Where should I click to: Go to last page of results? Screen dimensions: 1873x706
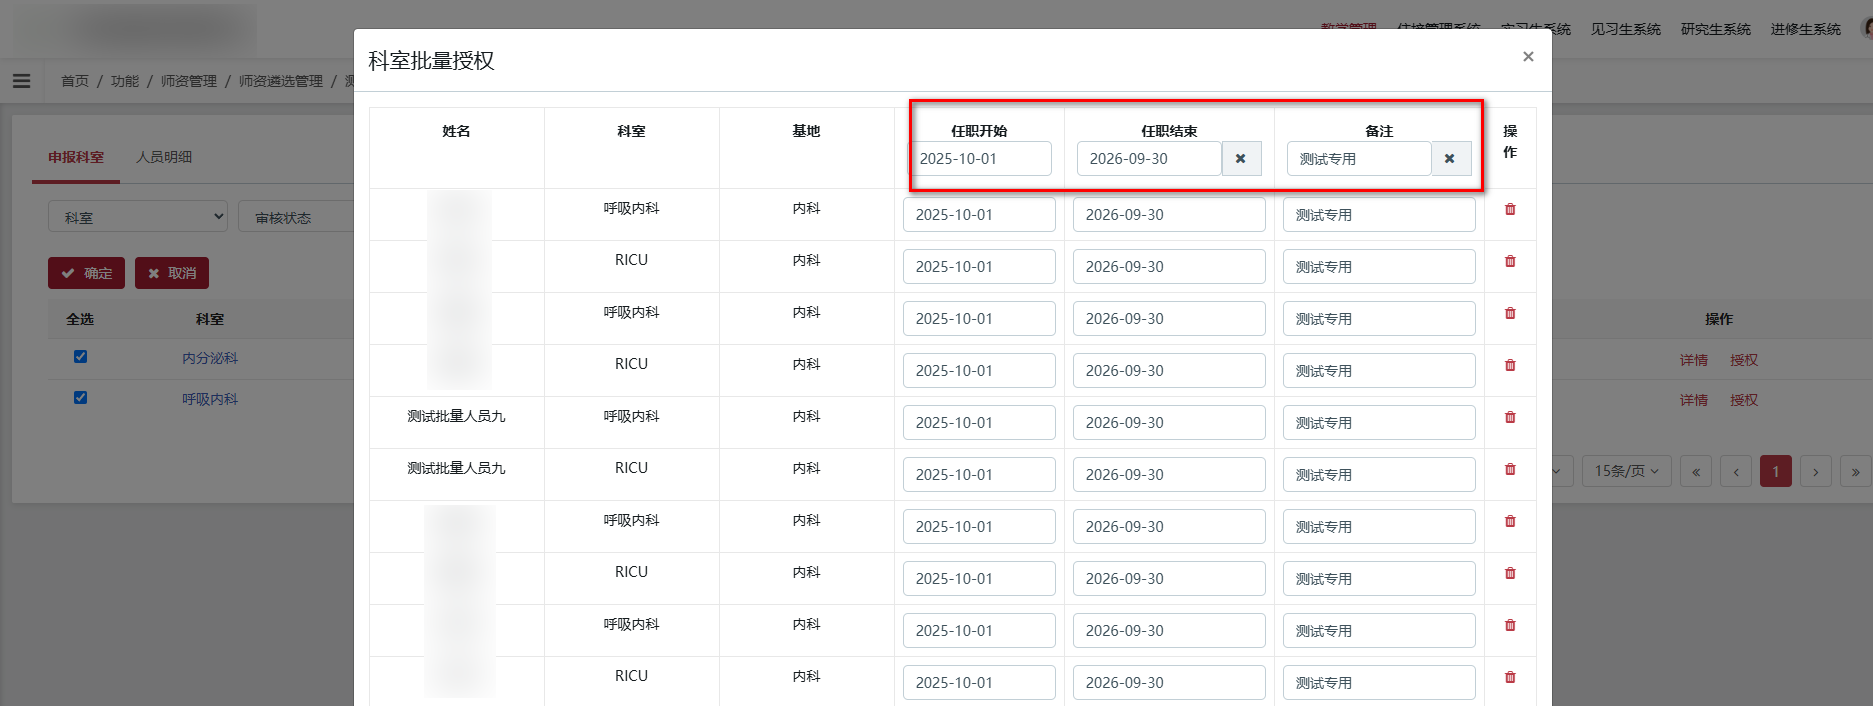point(1856,471)
